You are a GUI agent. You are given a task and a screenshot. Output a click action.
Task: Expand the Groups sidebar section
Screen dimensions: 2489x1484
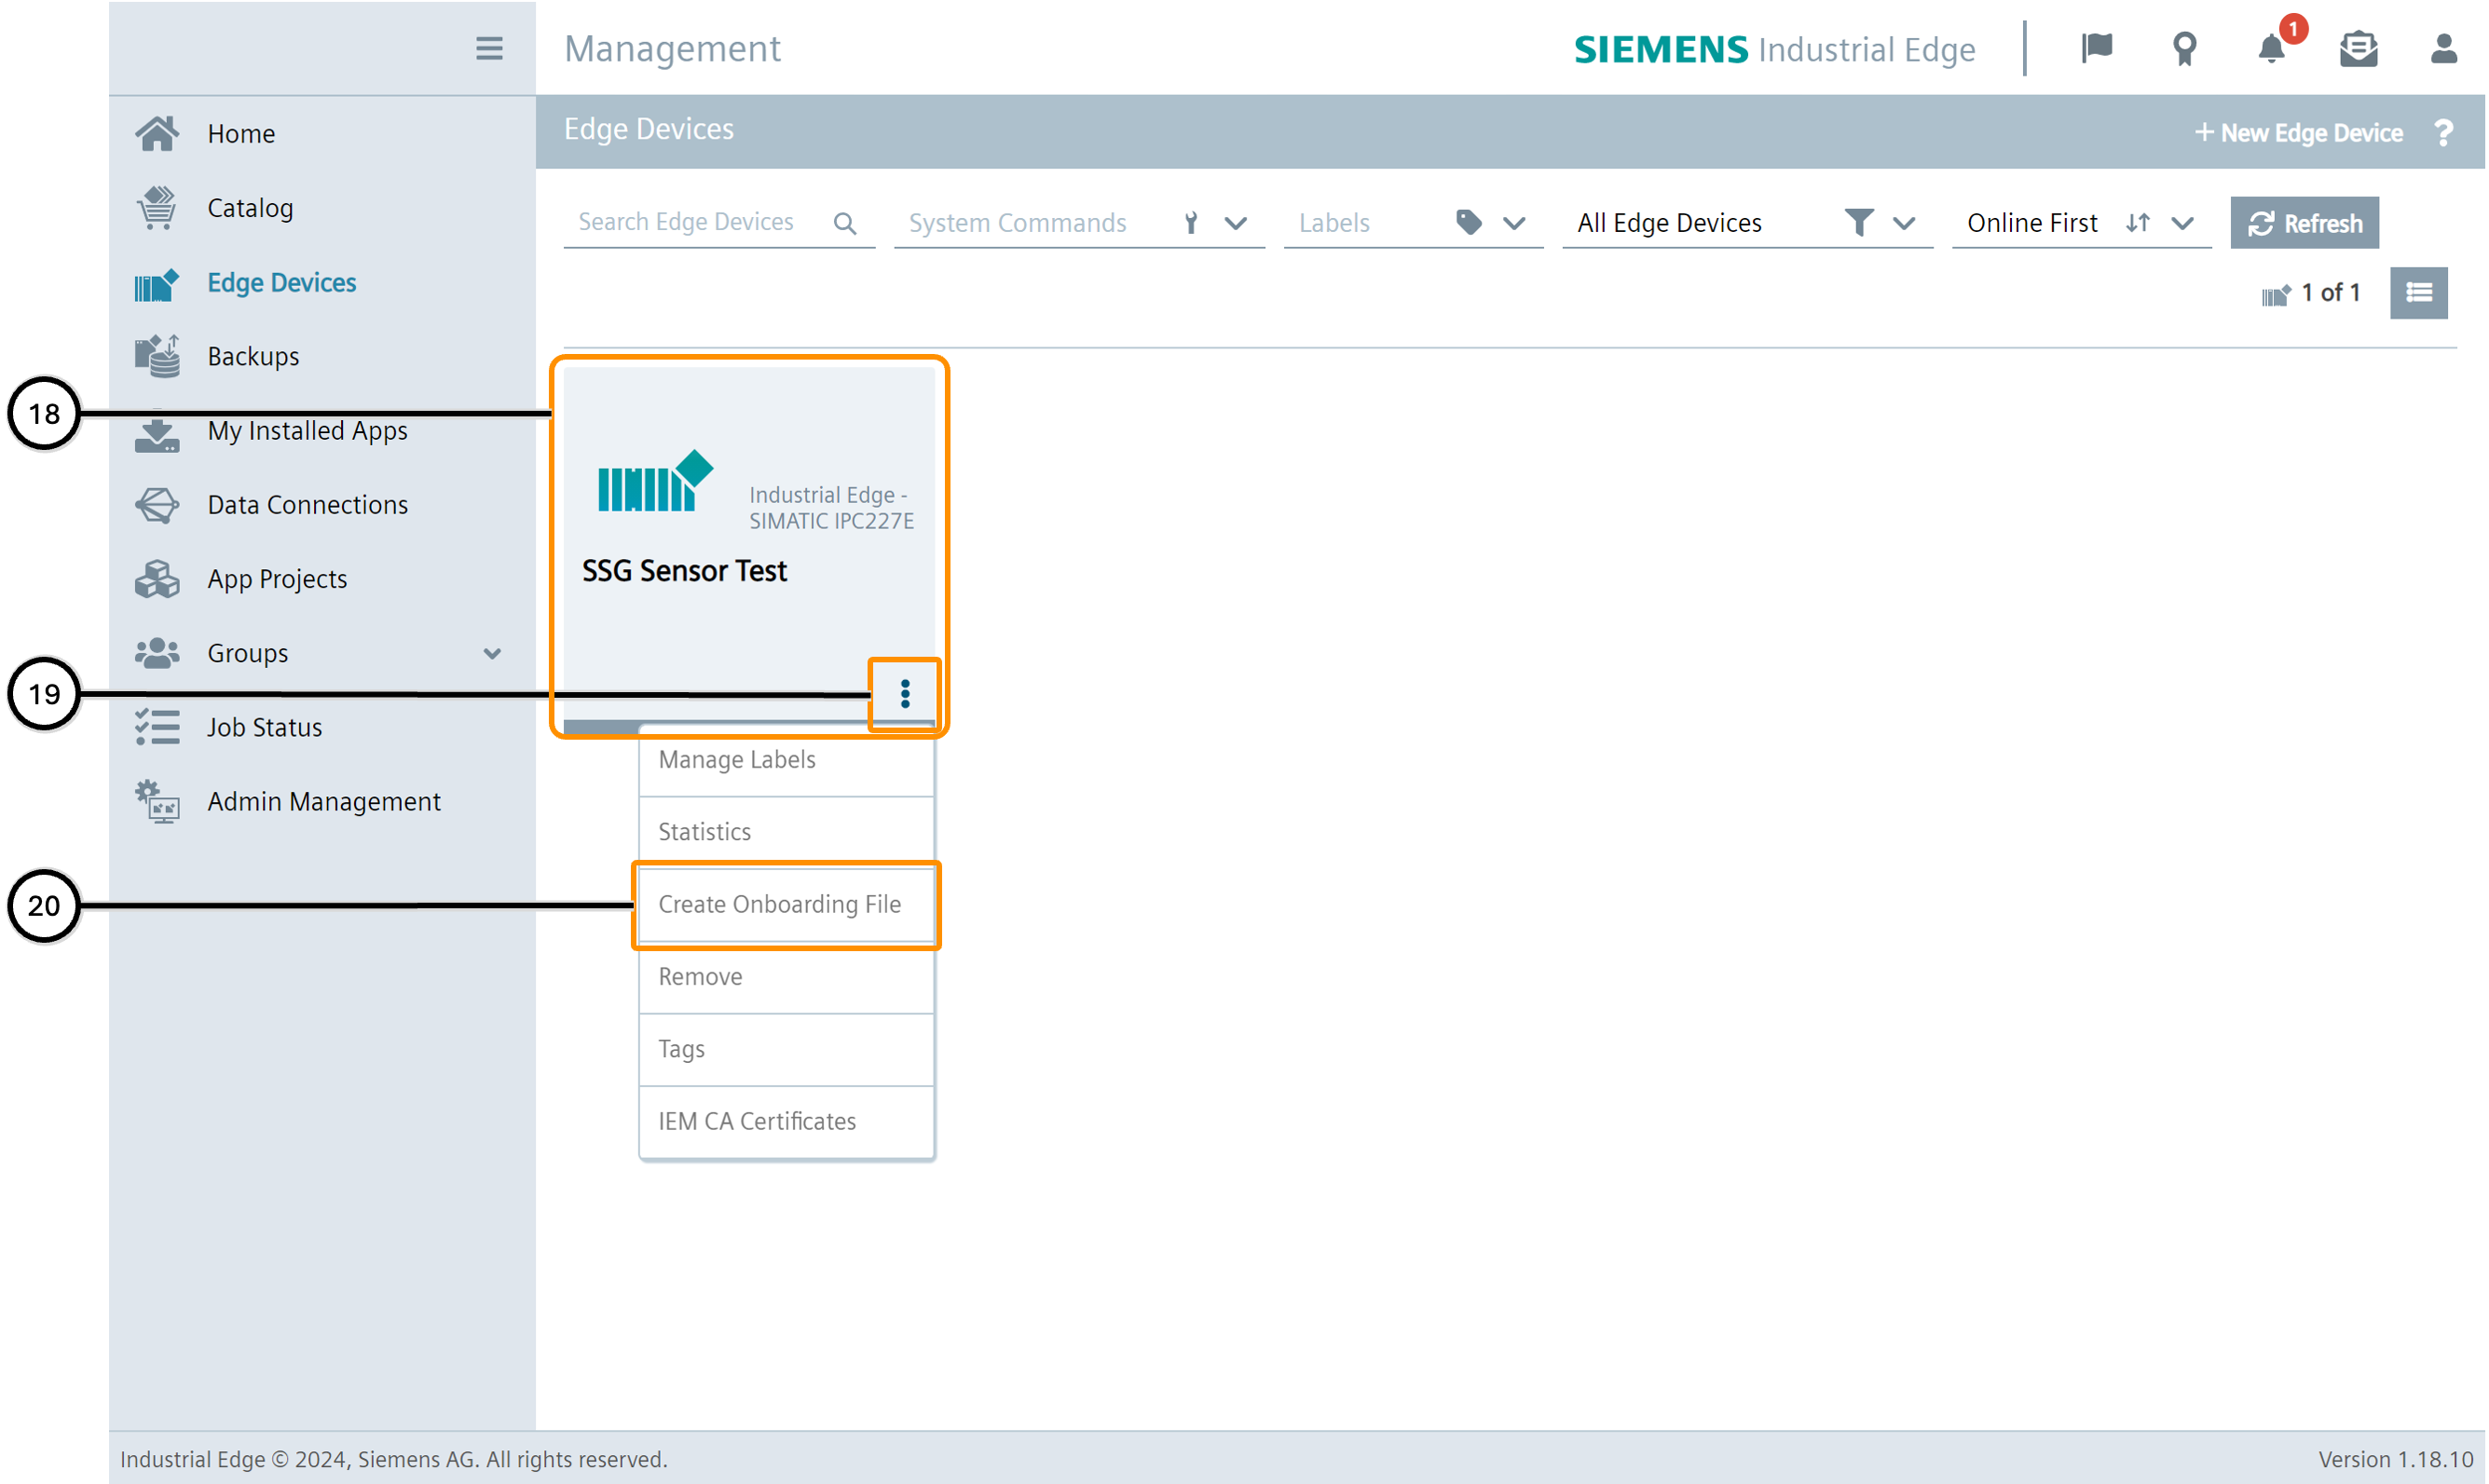point(492,653)
